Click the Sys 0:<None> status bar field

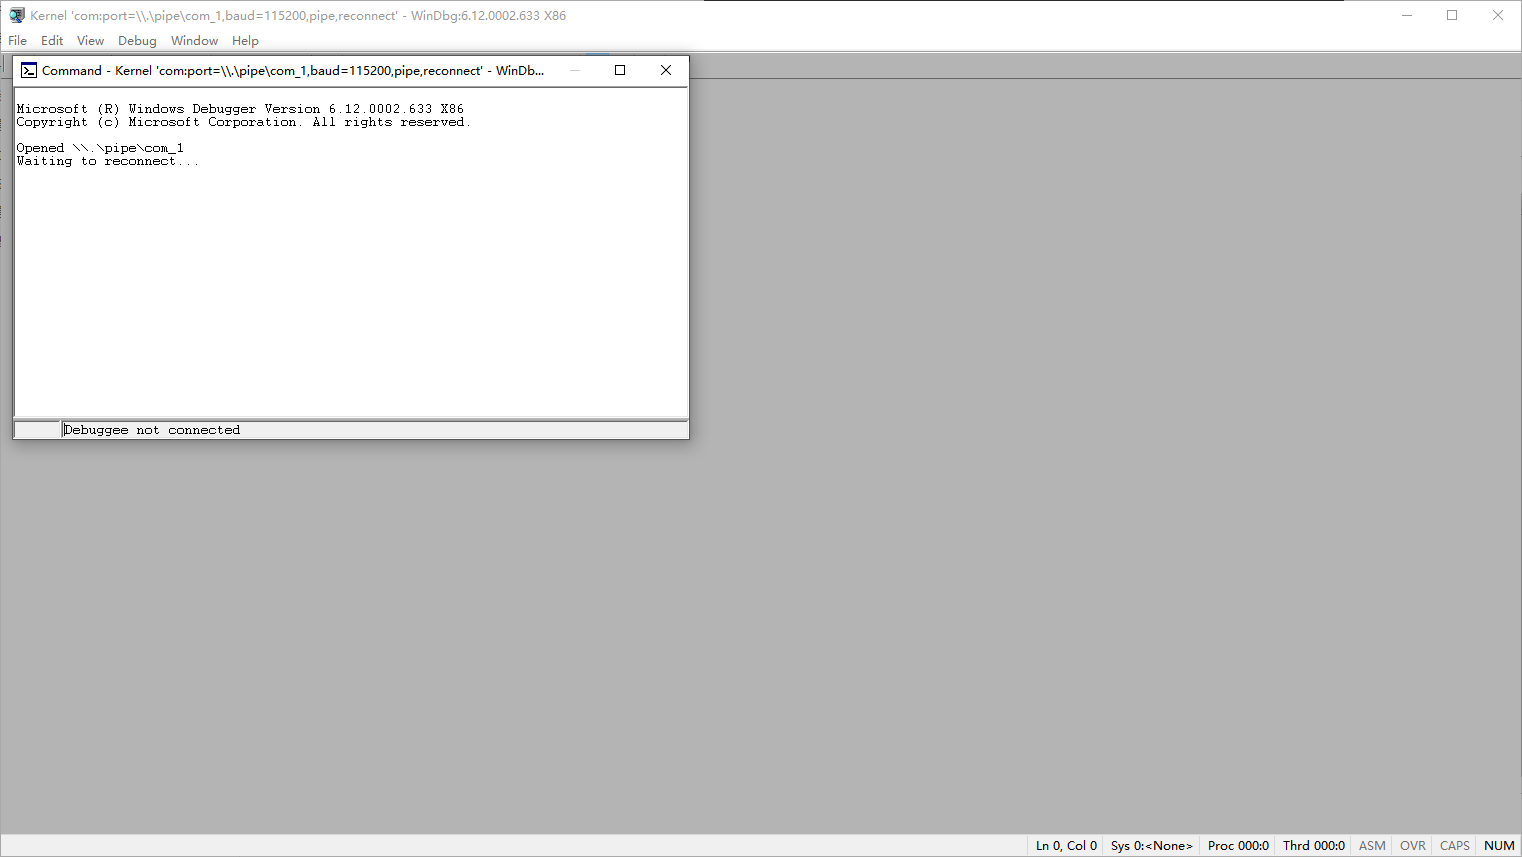coord(1150,845)
